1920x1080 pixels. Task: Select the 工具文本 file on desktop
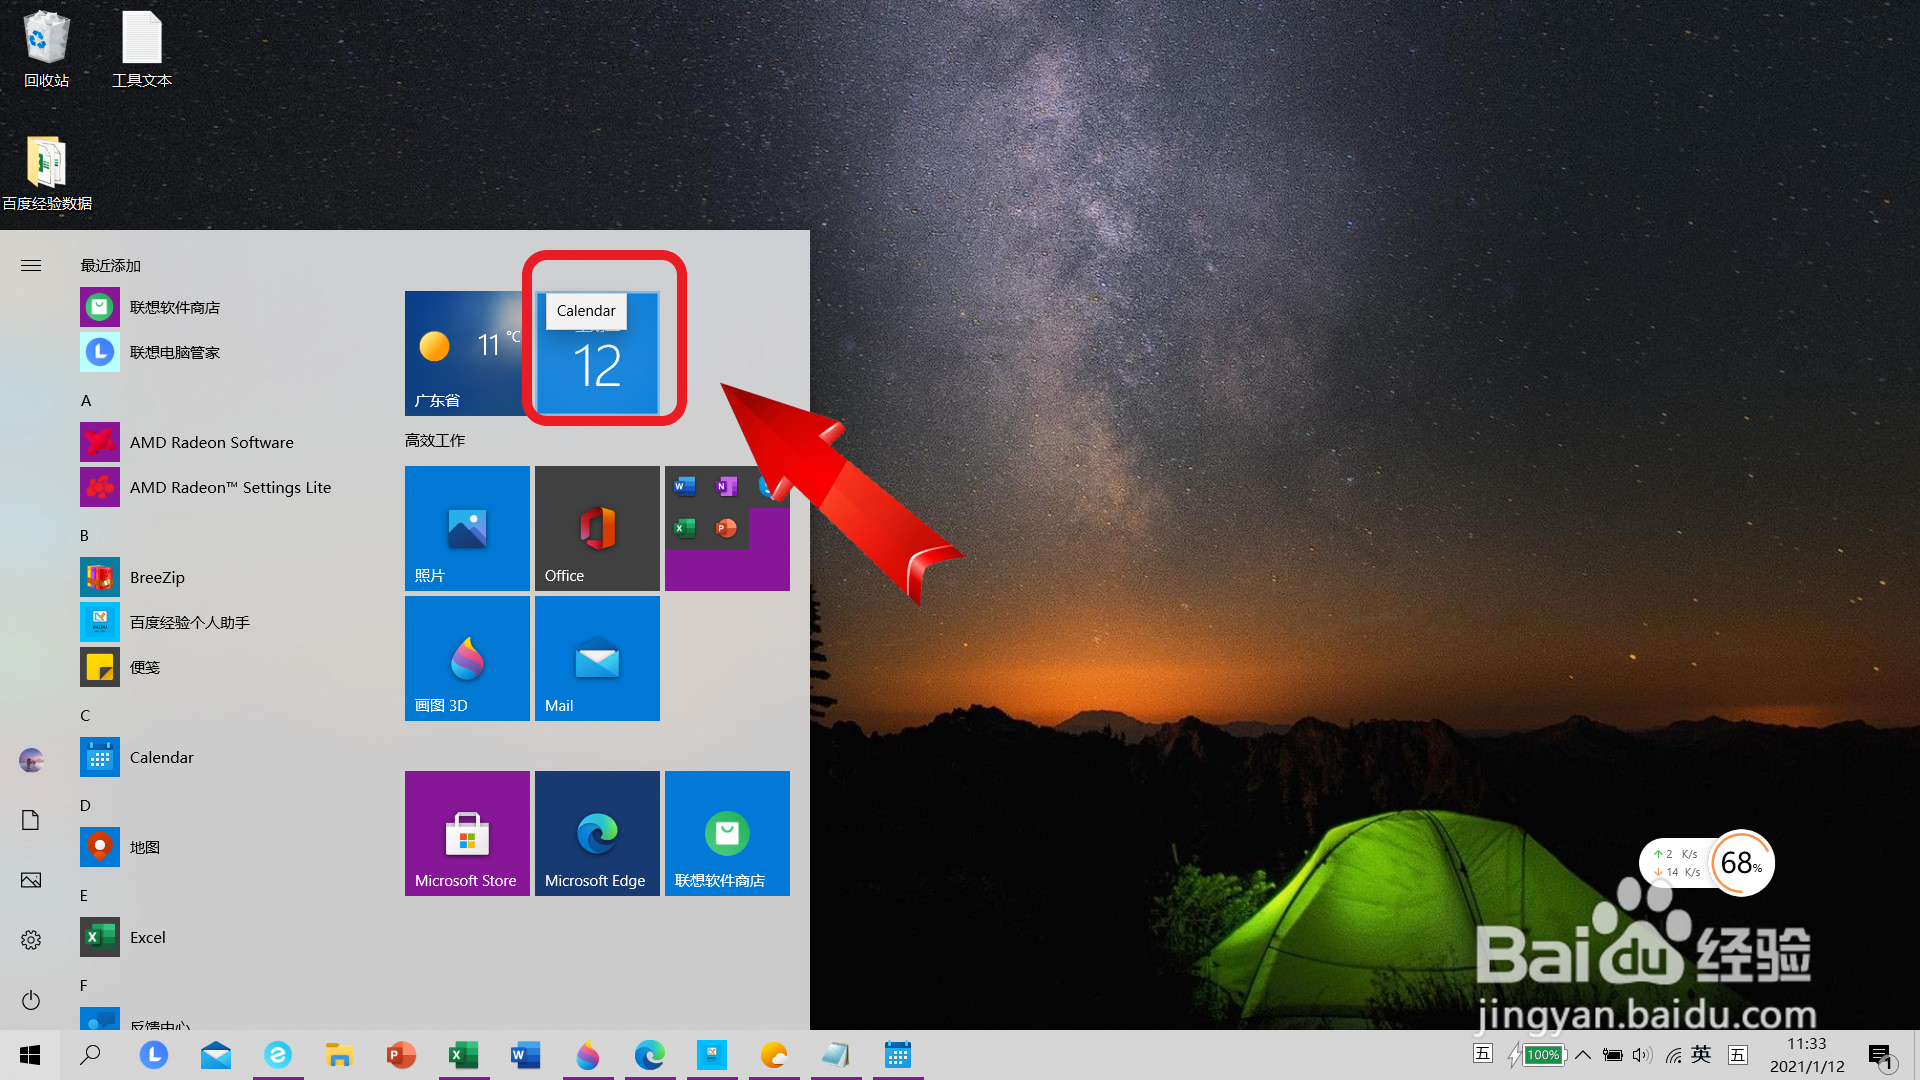142,49
